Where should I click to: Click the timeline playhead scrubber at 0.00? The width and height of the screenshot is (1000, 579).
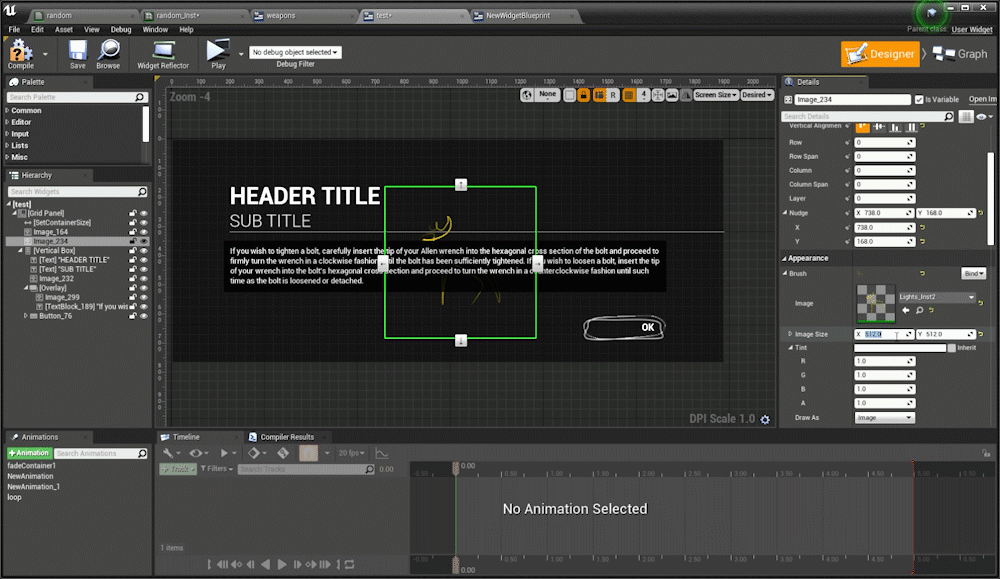(455, 468)
